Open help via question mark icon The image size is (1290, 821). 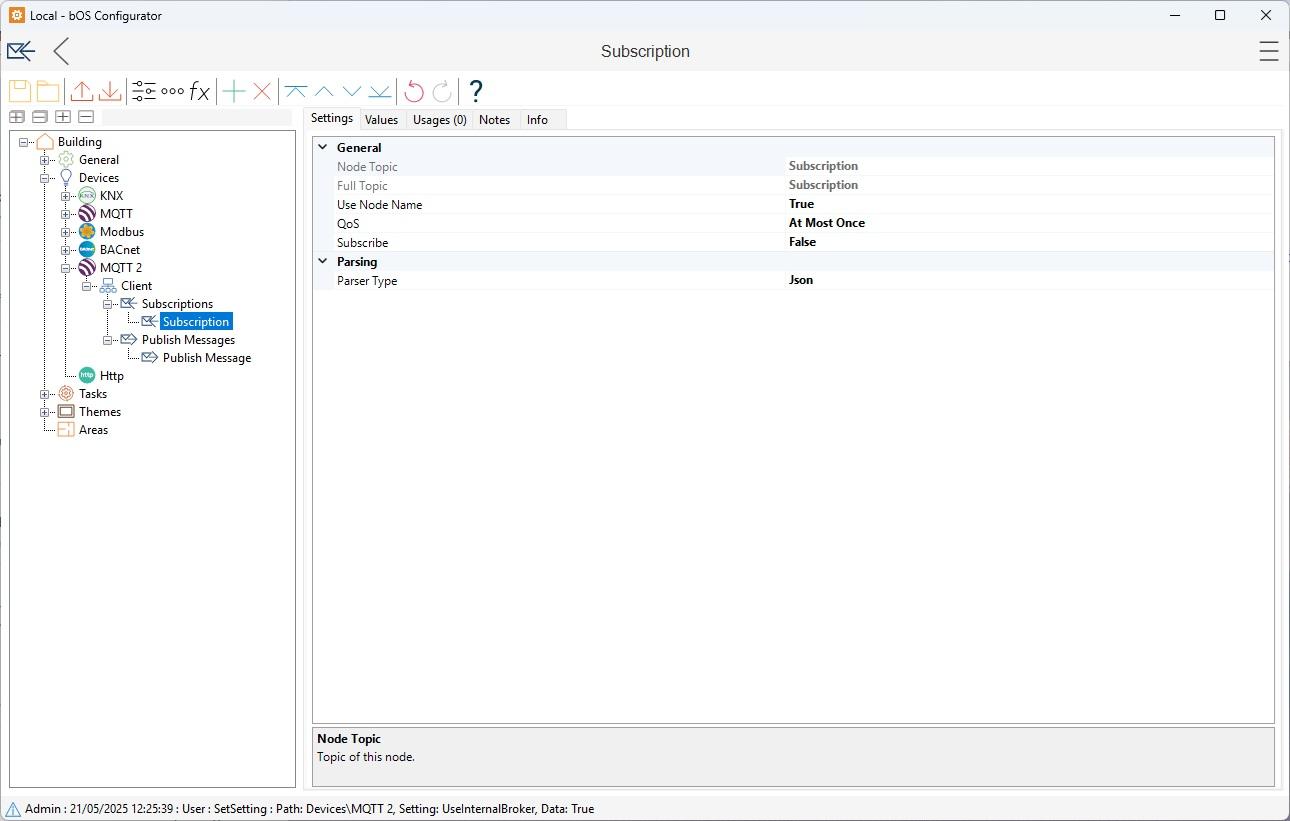tap(476, 91)
